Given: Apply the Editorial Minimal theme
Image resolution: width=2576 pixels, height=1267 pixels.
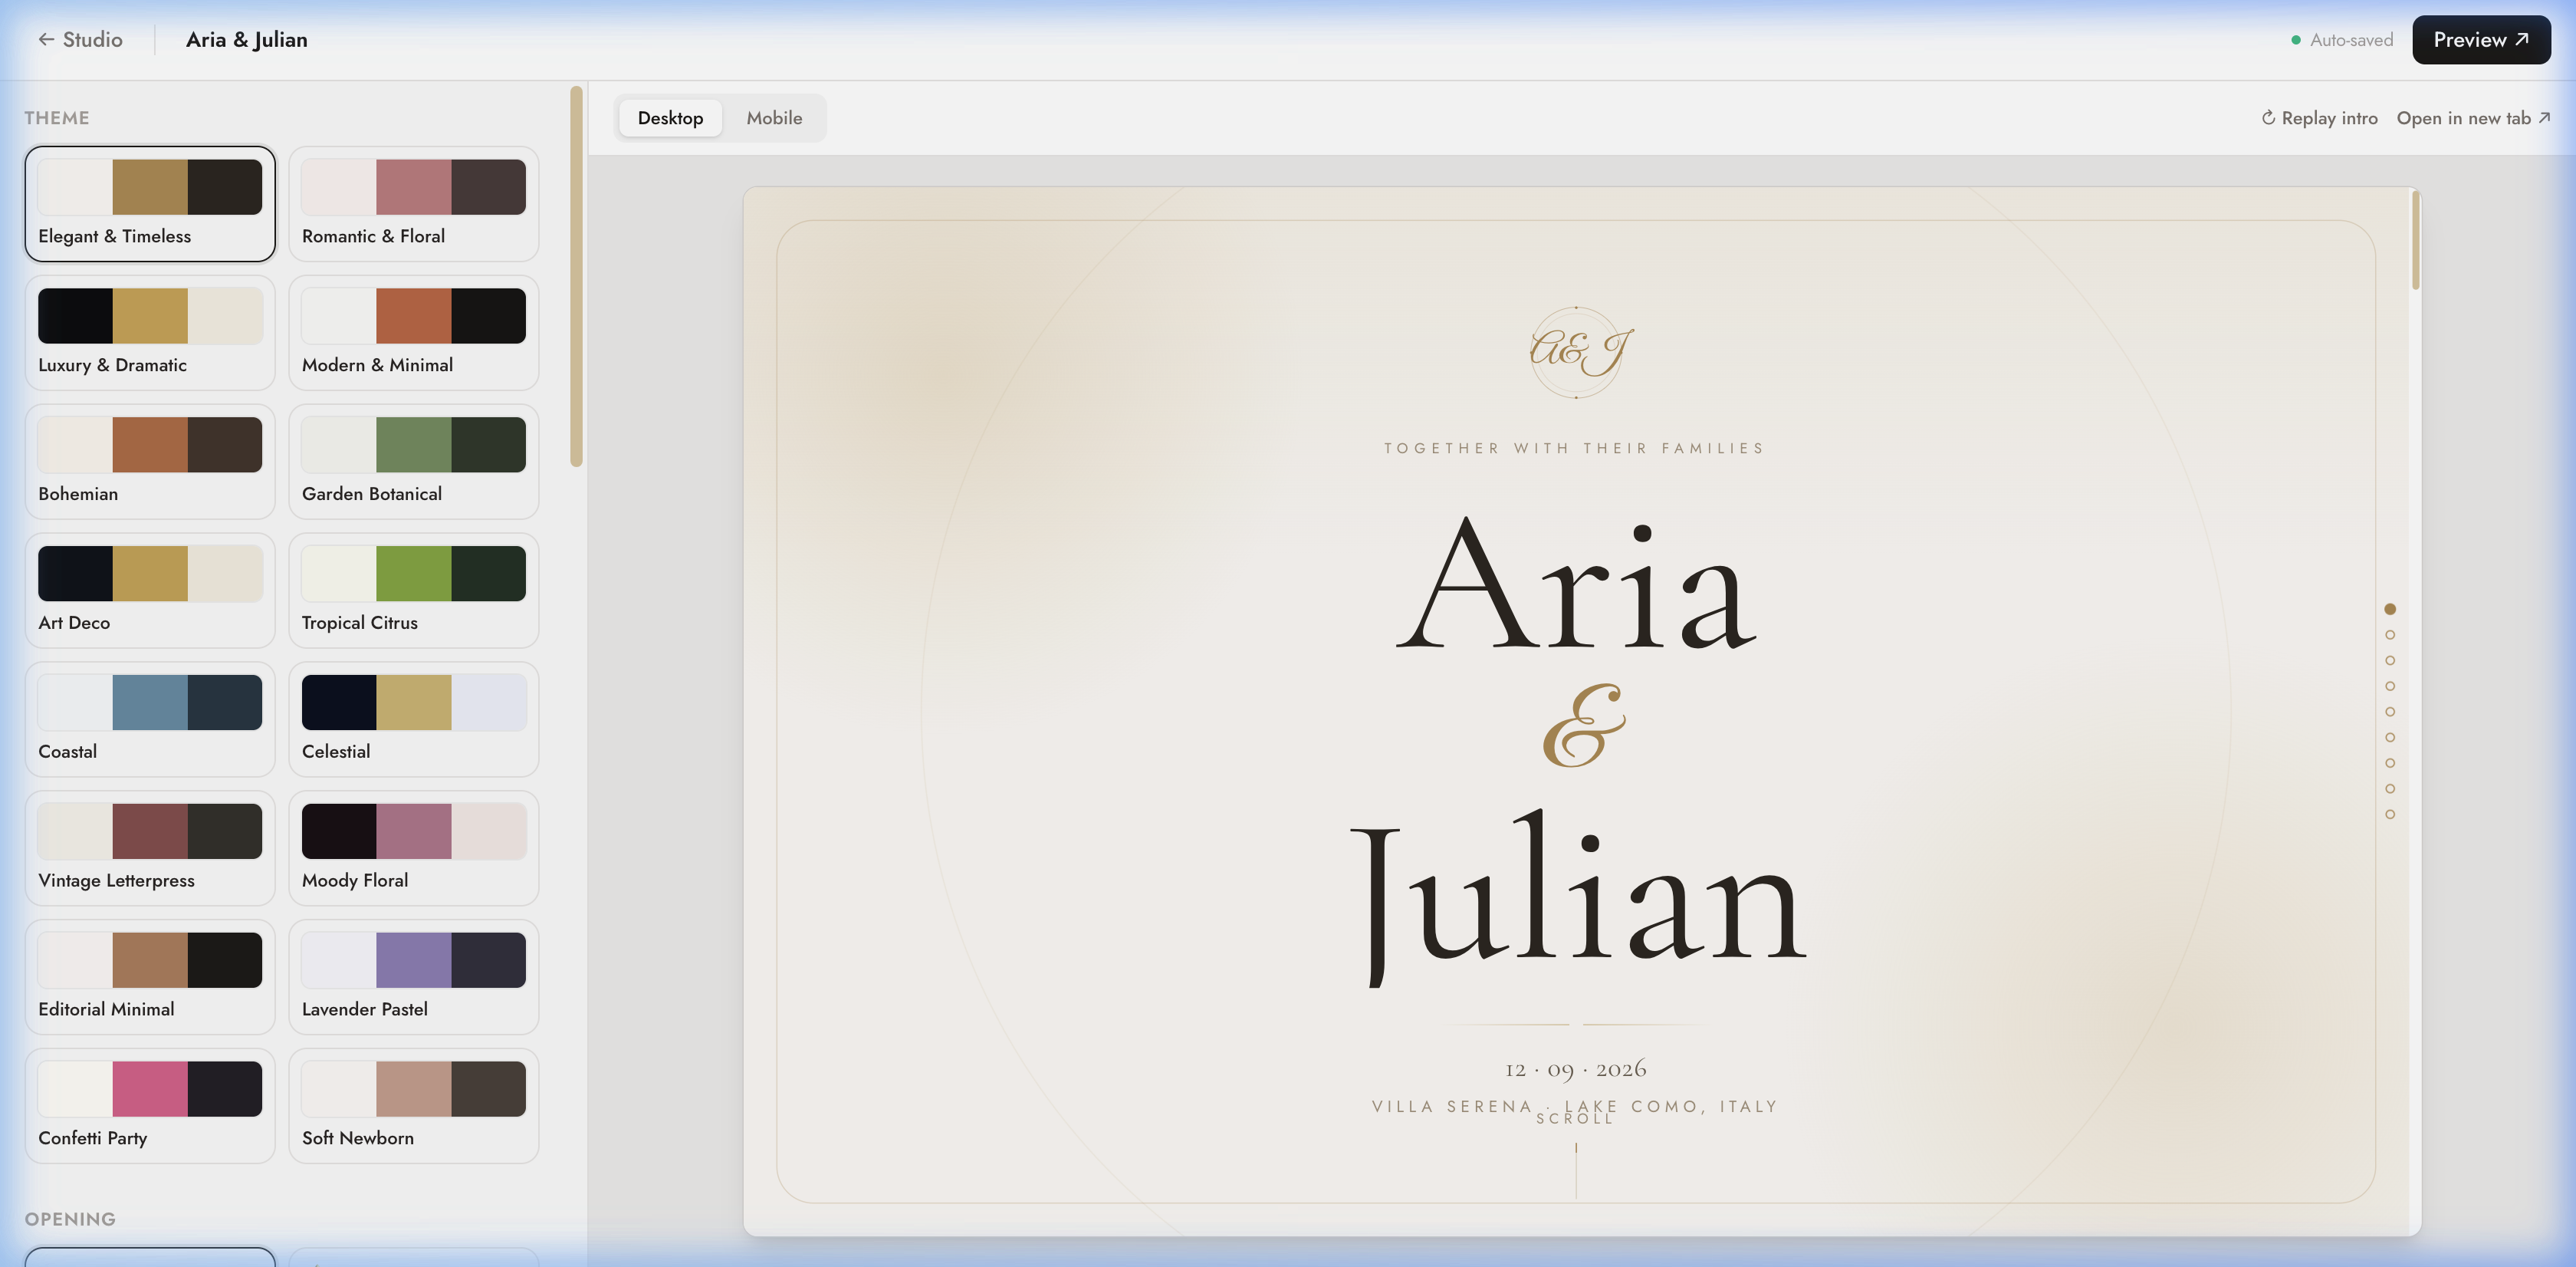Looking at the screenshot, I should point(150,978).
